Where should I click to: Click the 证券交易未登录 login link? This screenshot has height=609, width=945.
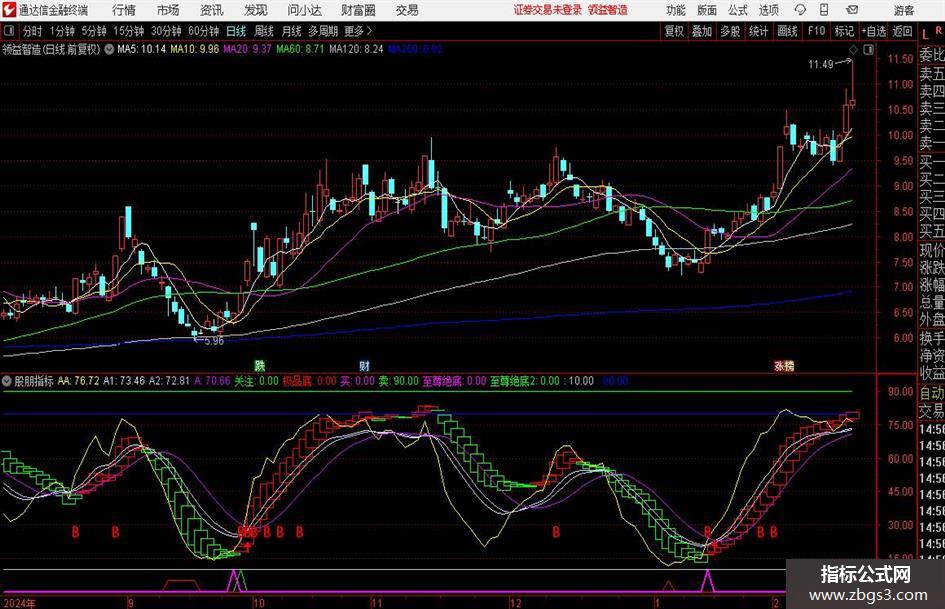click(x=548, y=10)
